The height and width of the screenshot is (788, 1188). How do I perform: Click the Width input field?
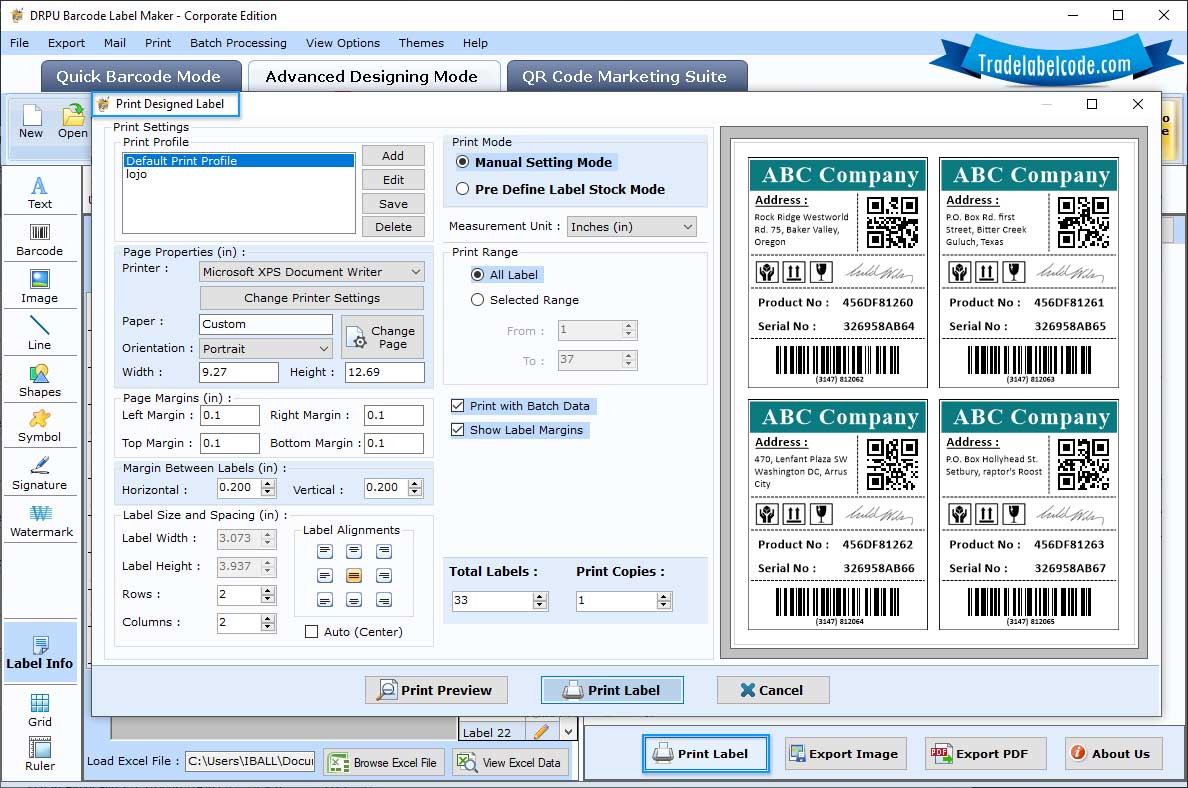click(x=239, y=372)
